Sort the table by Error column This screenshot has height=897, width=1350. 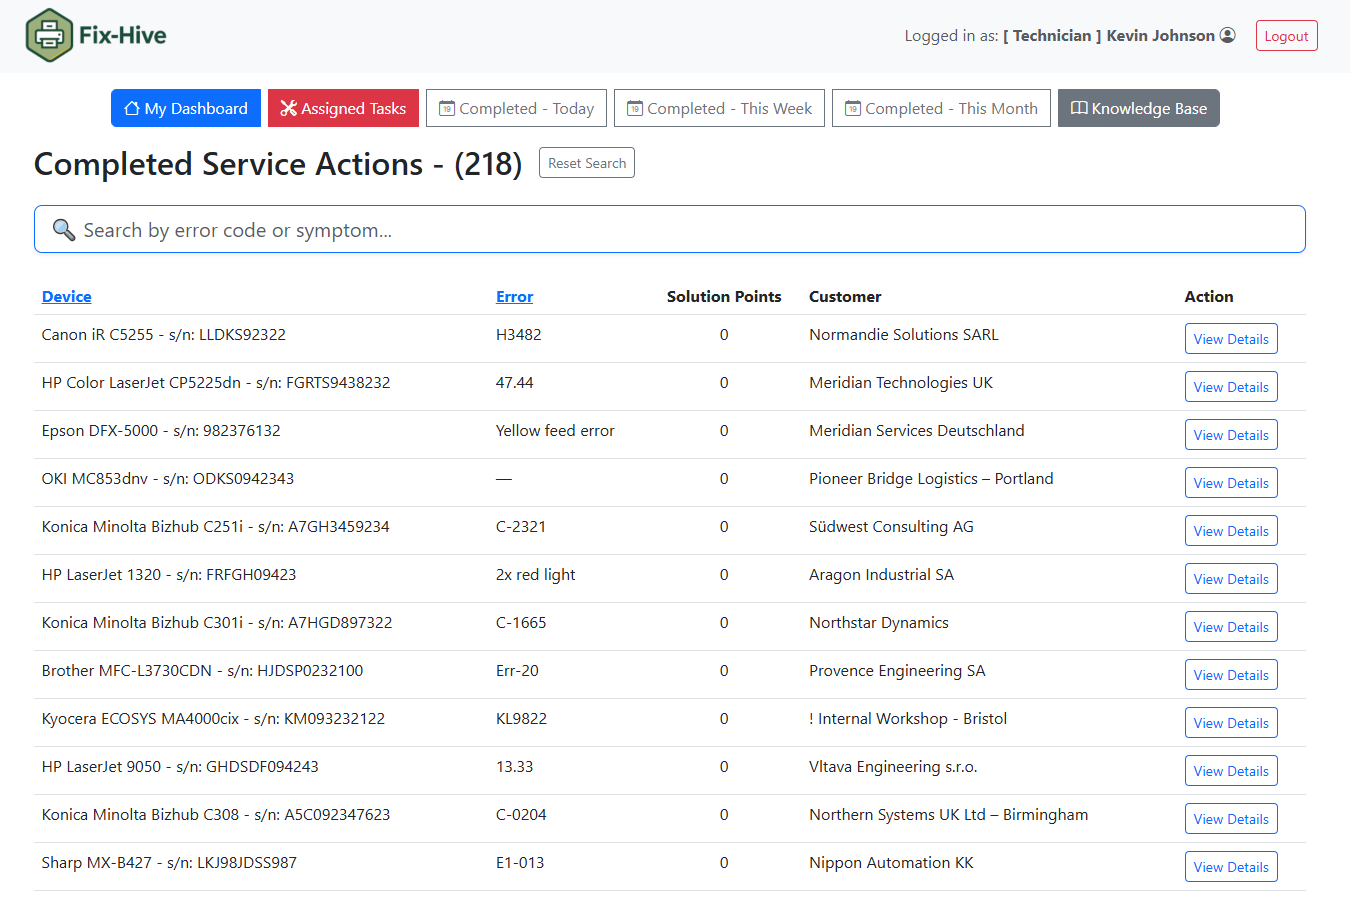514,296
